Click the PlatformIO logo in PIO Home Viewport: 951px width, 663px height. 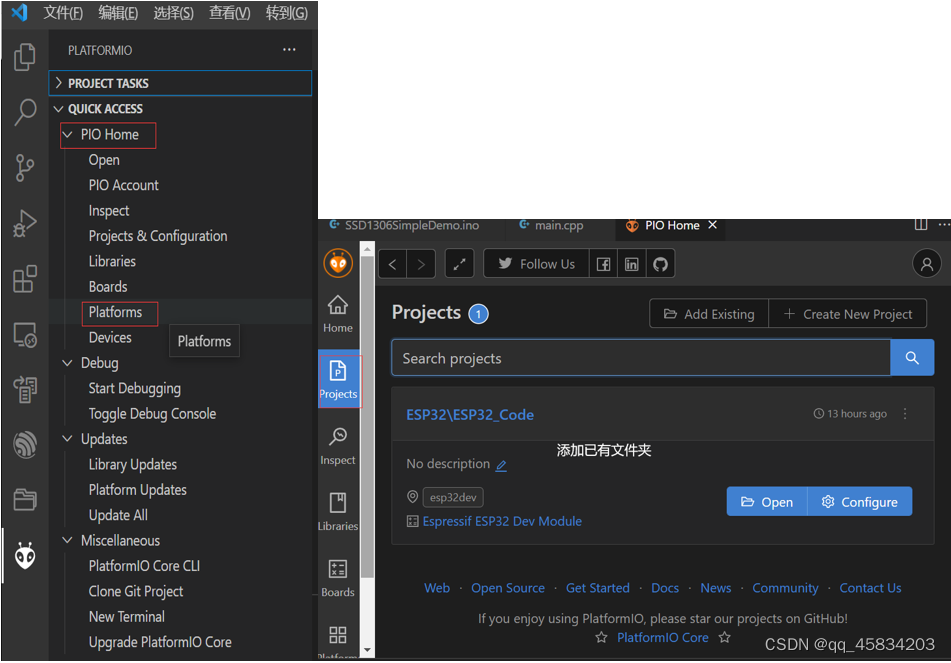coord(338,263)
